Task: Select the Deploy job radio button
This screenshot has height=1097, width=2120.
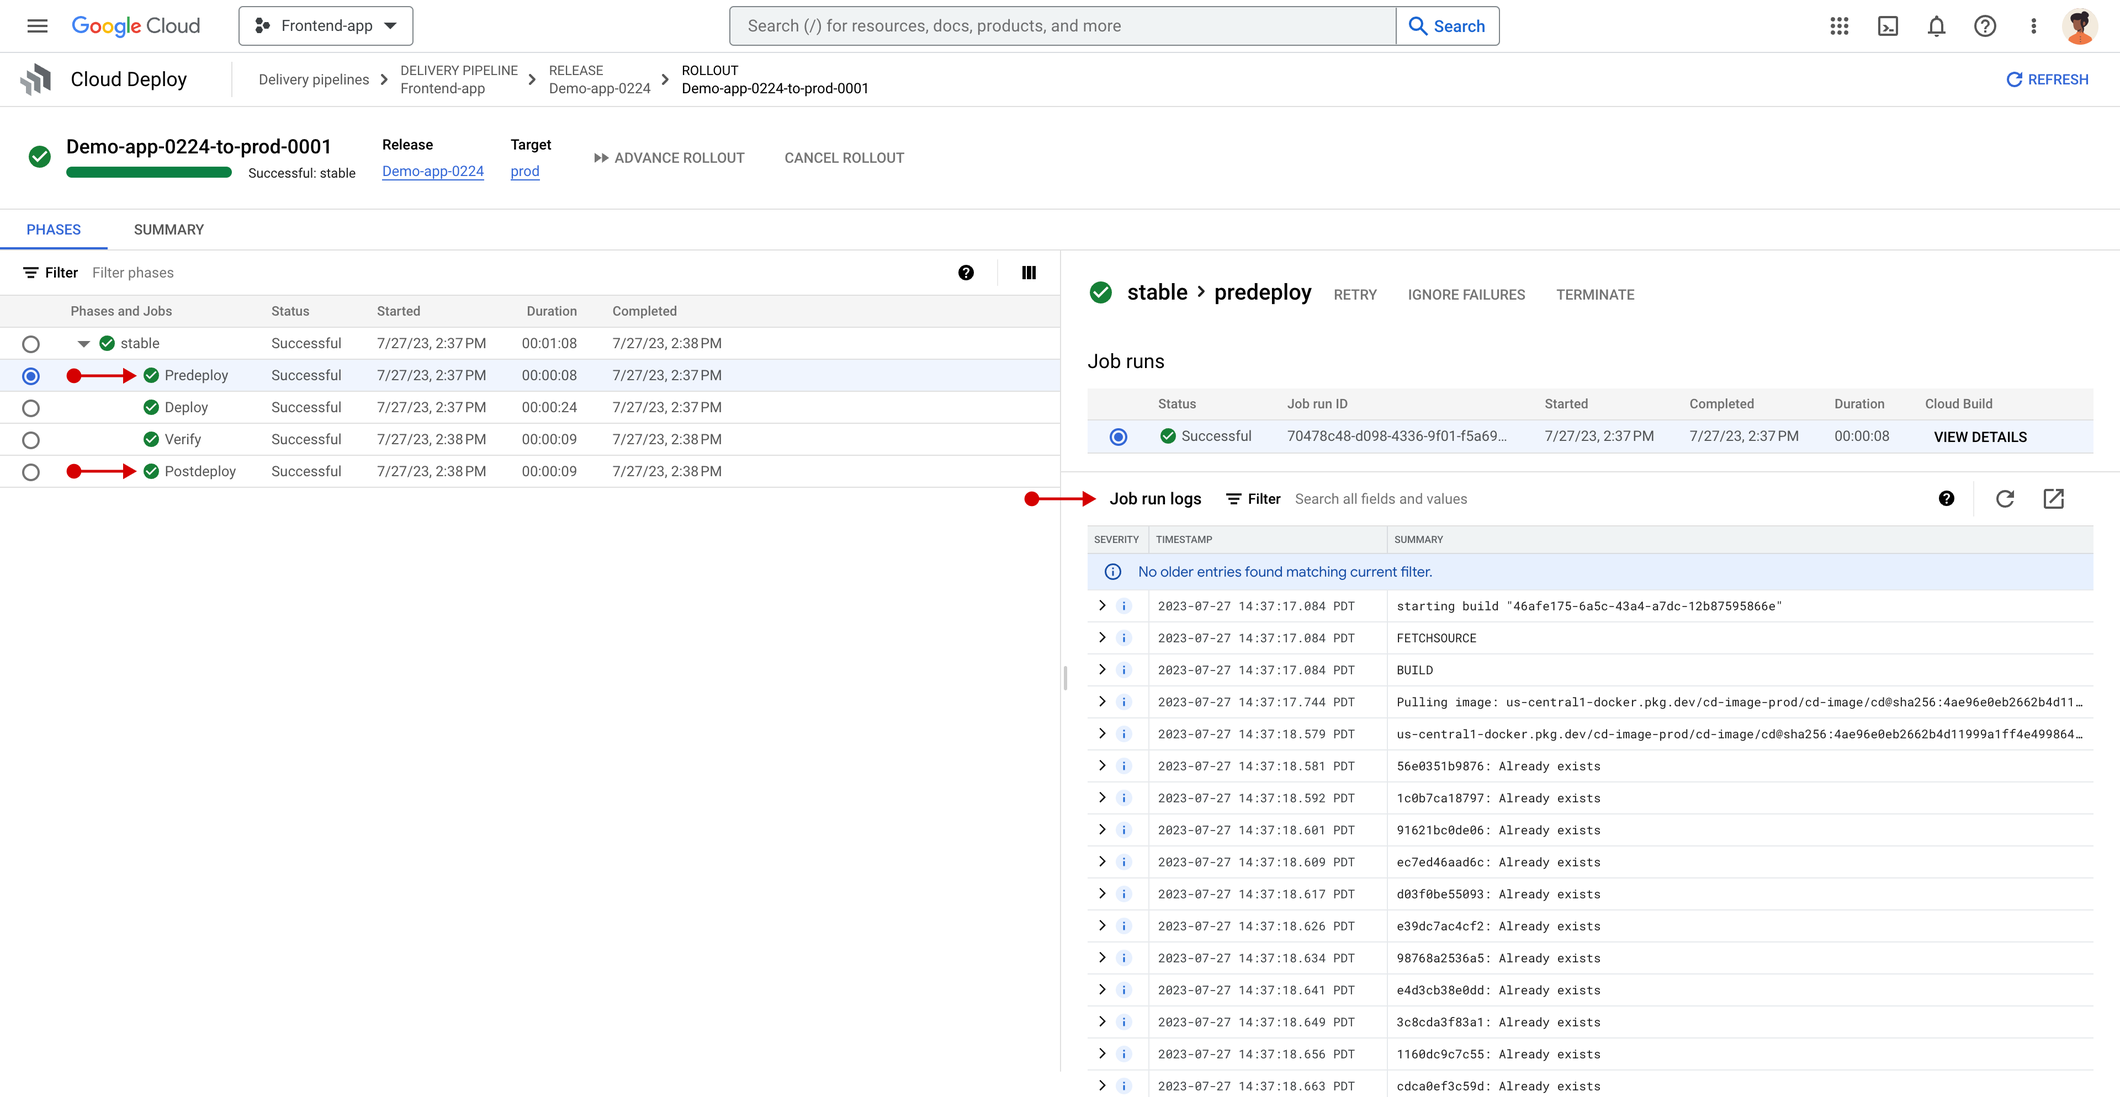Action: point(31,408)
